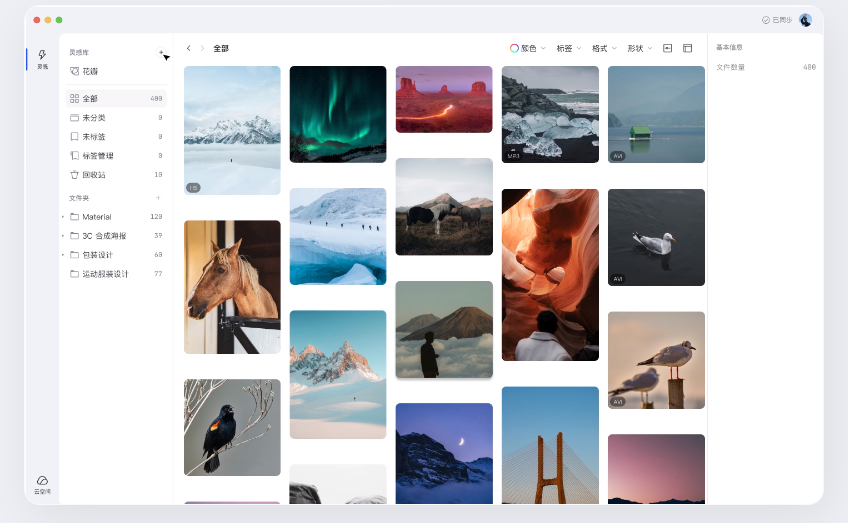The image size is (848, 523).
Task: Toggle the panel layout icon
Action: click(x=687, y=48)
